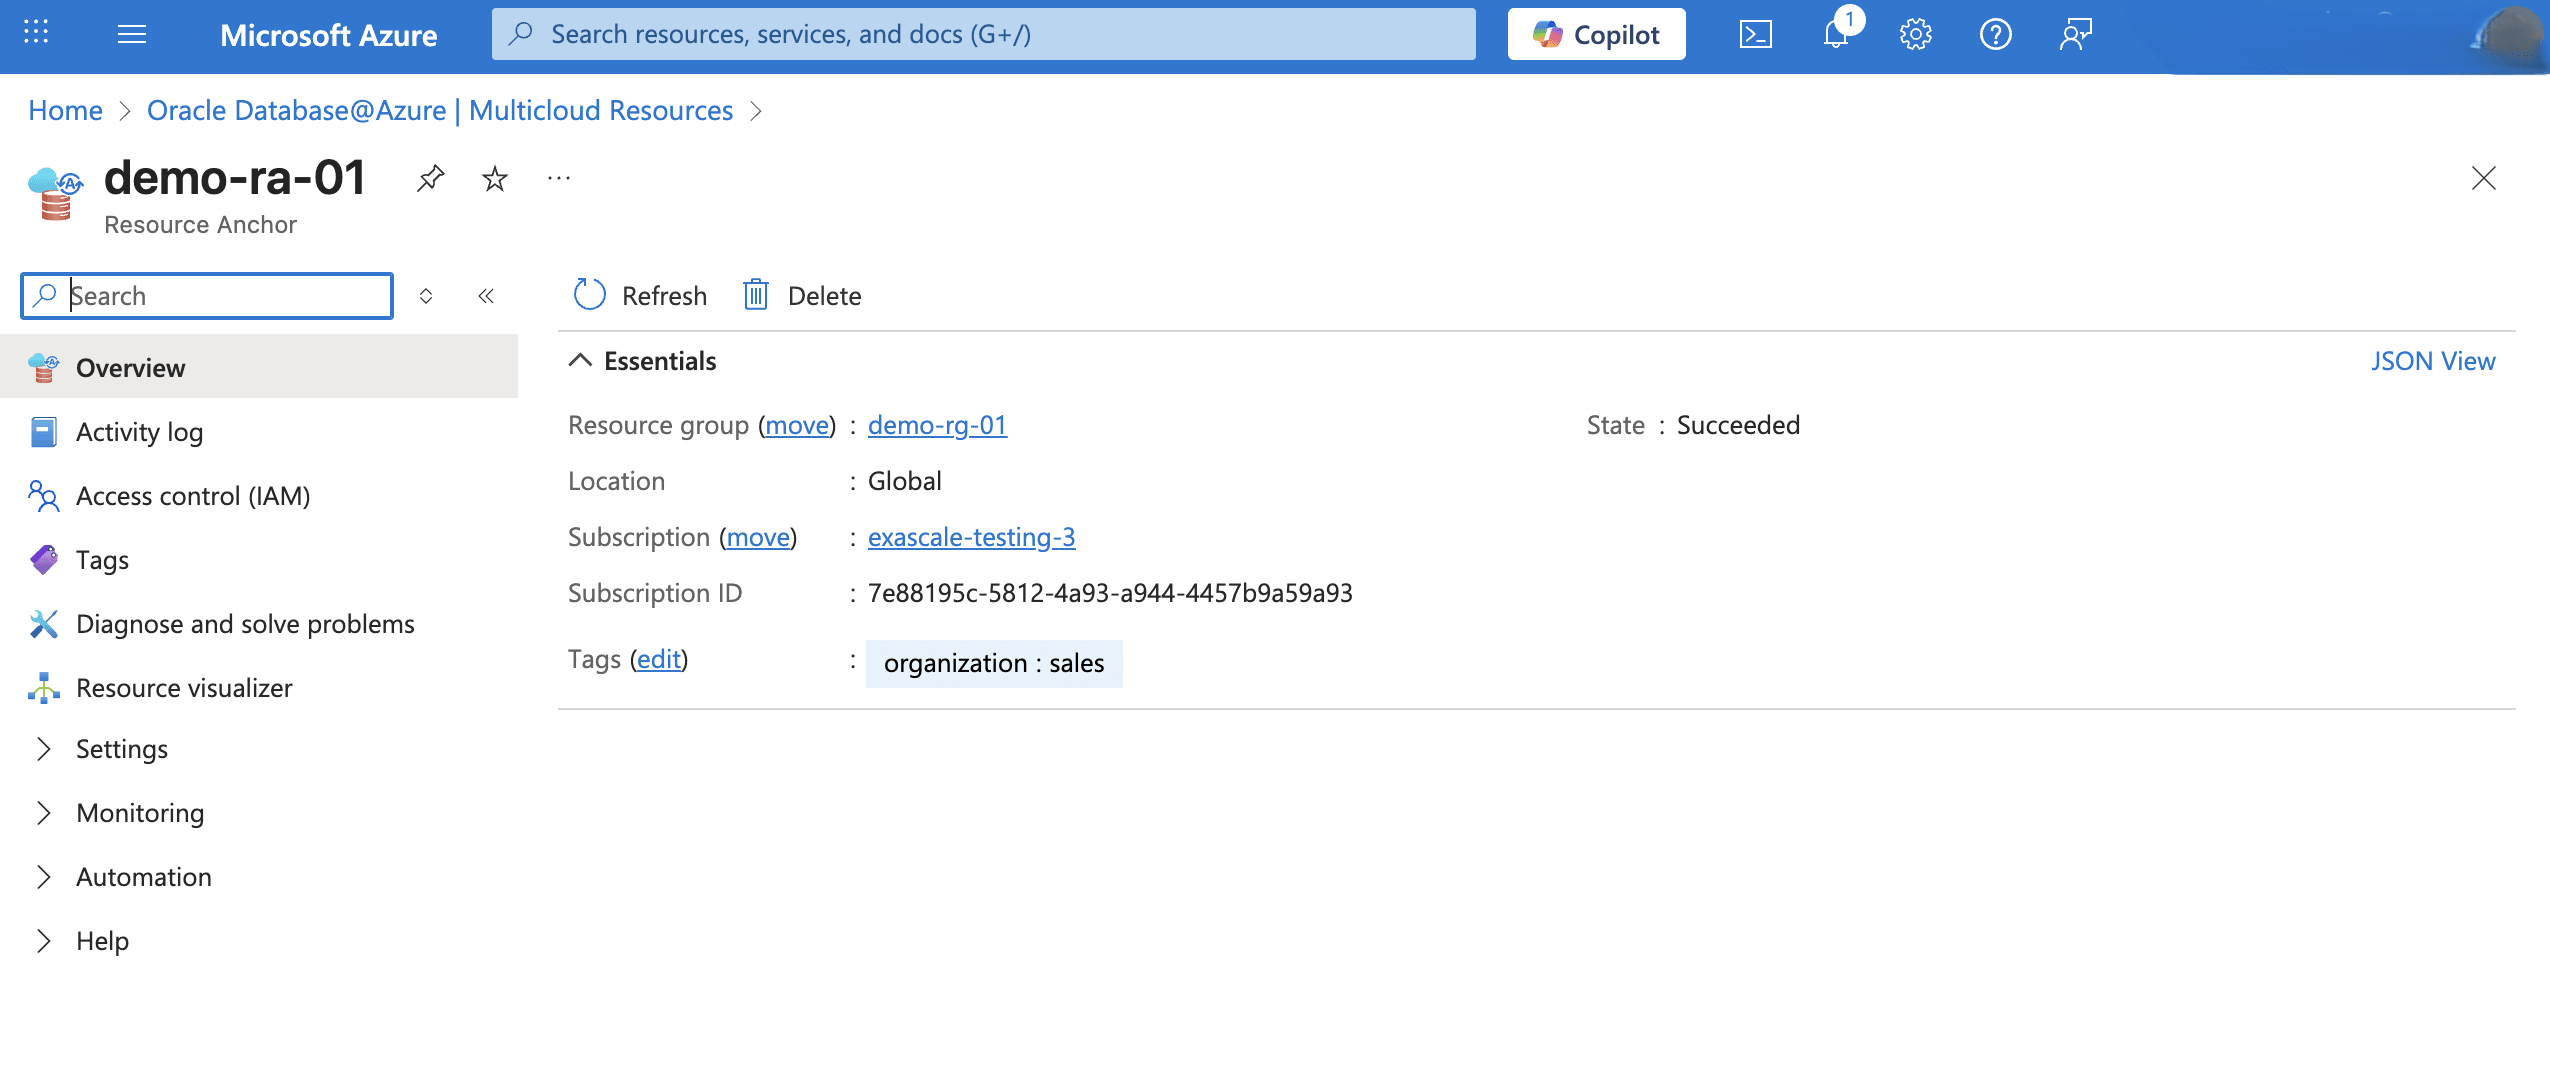The image size is (2550, 1086).
Task: Click move link next to Subscription
Action: (758, 537)
